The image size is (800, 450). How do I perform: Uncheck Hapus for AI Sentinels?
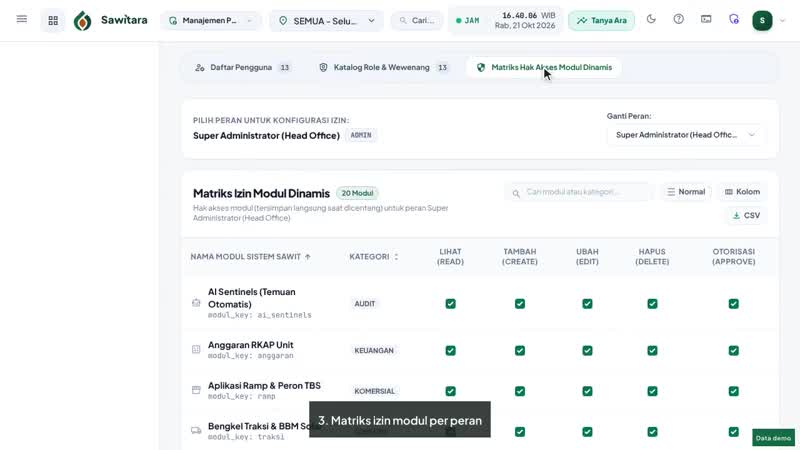click(652, 304)
